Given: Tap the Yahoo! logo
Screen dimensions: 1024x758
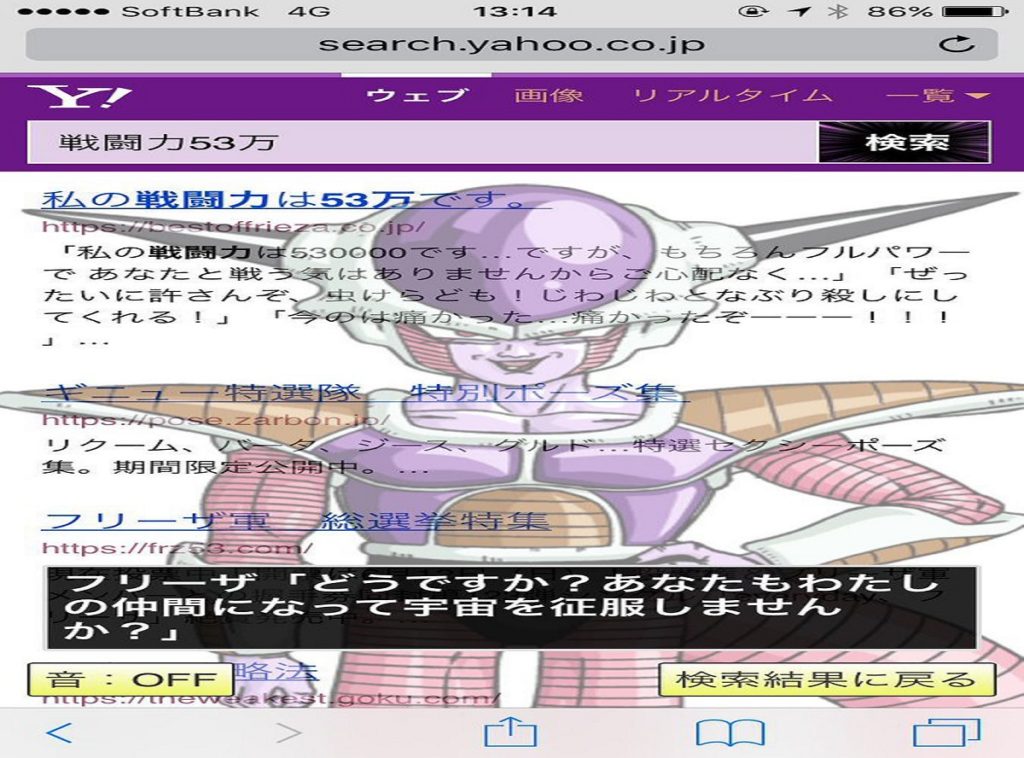Looking at the screenshot, I should [x=79, y=97].
